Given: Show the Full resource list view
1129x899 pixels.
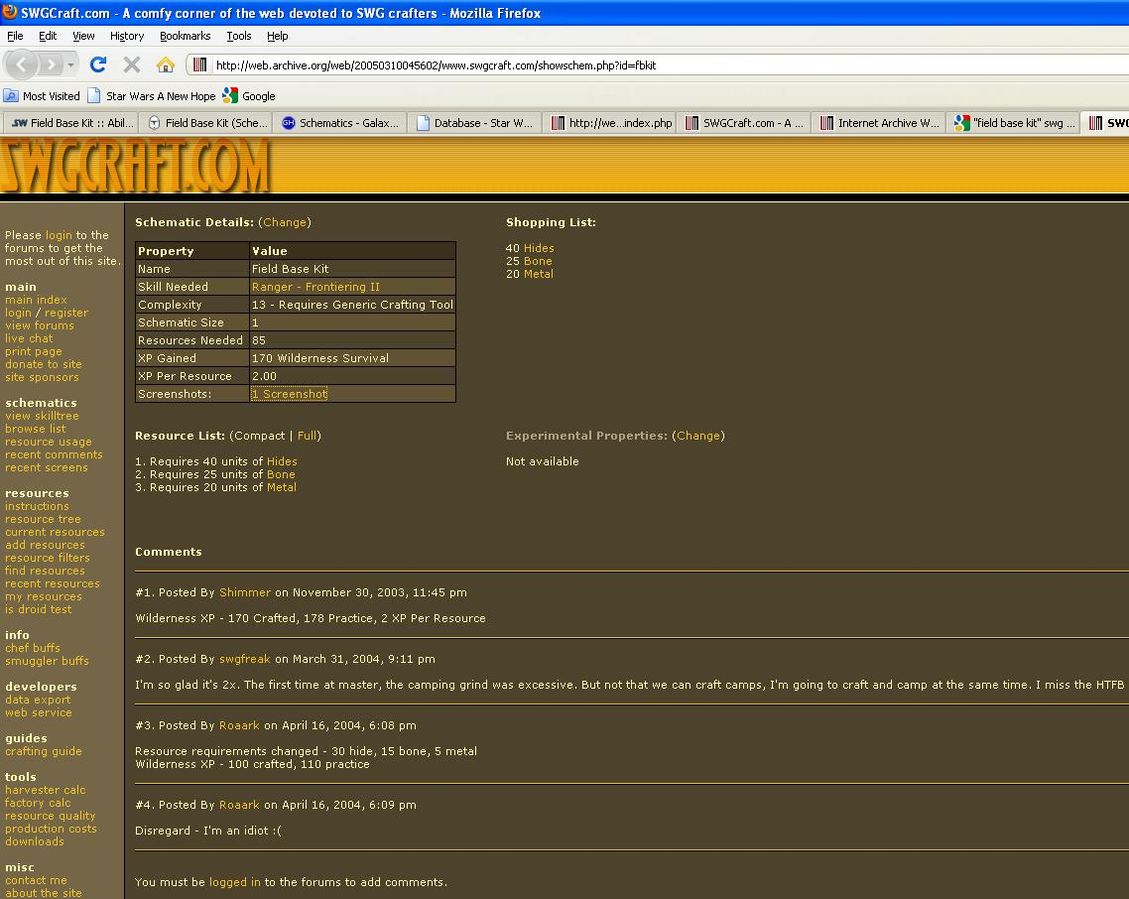Looking at the screenshot, I should tap(307, 436).
